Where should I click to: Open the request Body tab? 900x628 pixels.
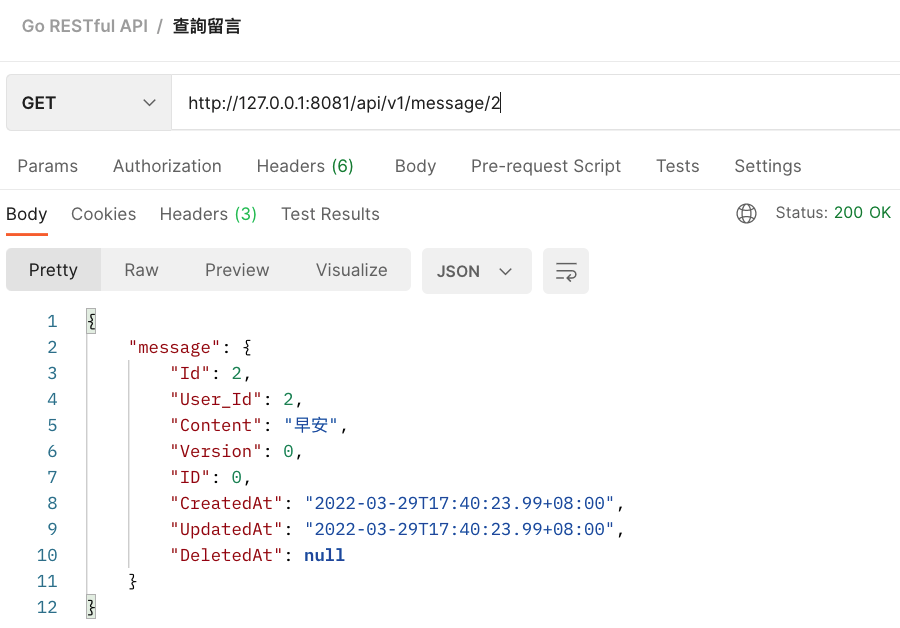416,166
